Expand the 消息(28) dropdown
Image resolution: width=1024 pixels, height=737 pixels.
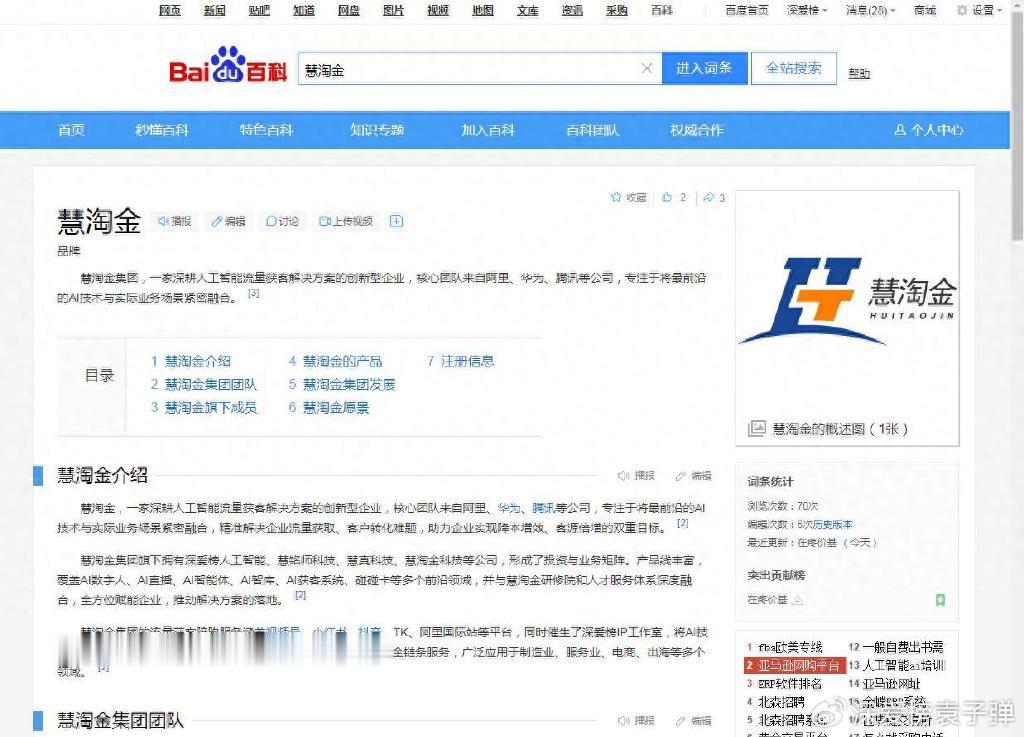tap(871, 10)
